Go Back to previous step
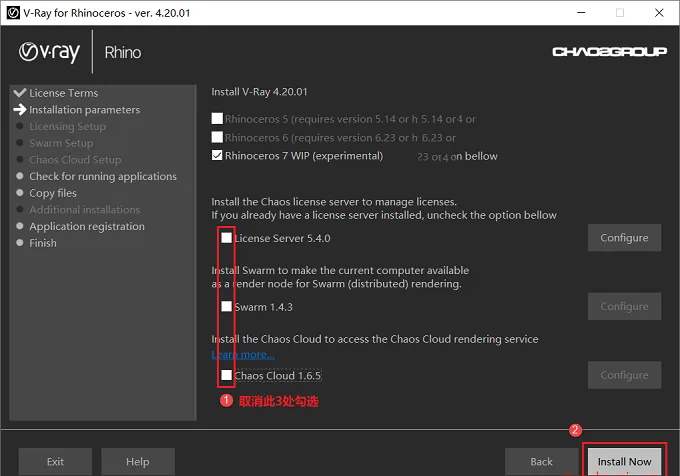The width and height of the screenshot is (680, 476). [x=541, y=461]
